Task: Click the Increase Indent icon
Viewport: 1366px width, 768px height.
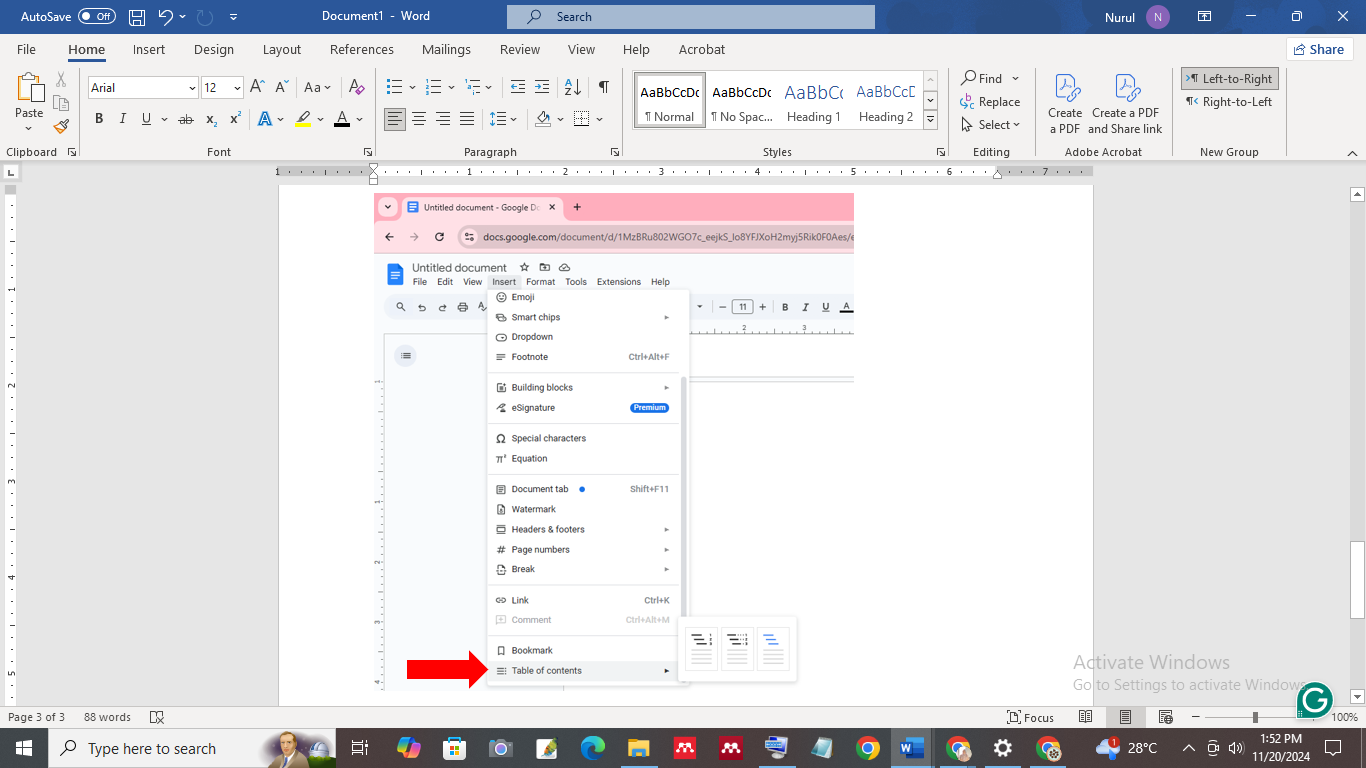Action: 541,88
